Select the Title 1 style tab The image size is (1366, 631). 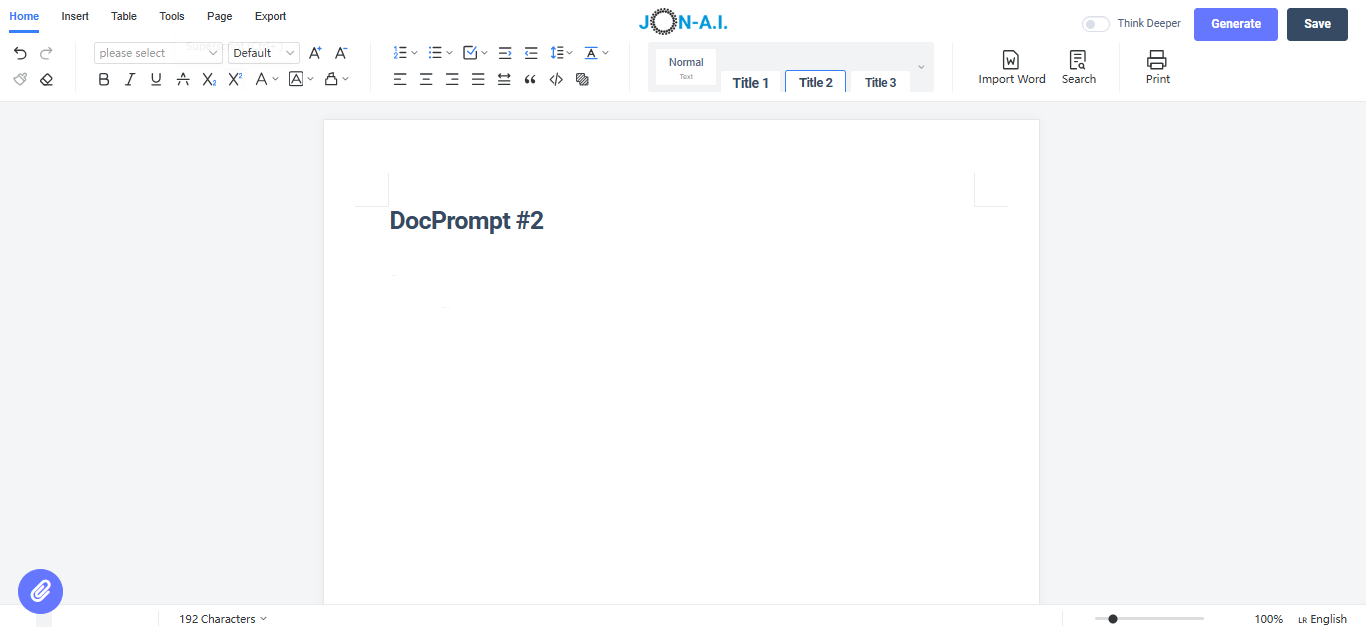(751, 83)
